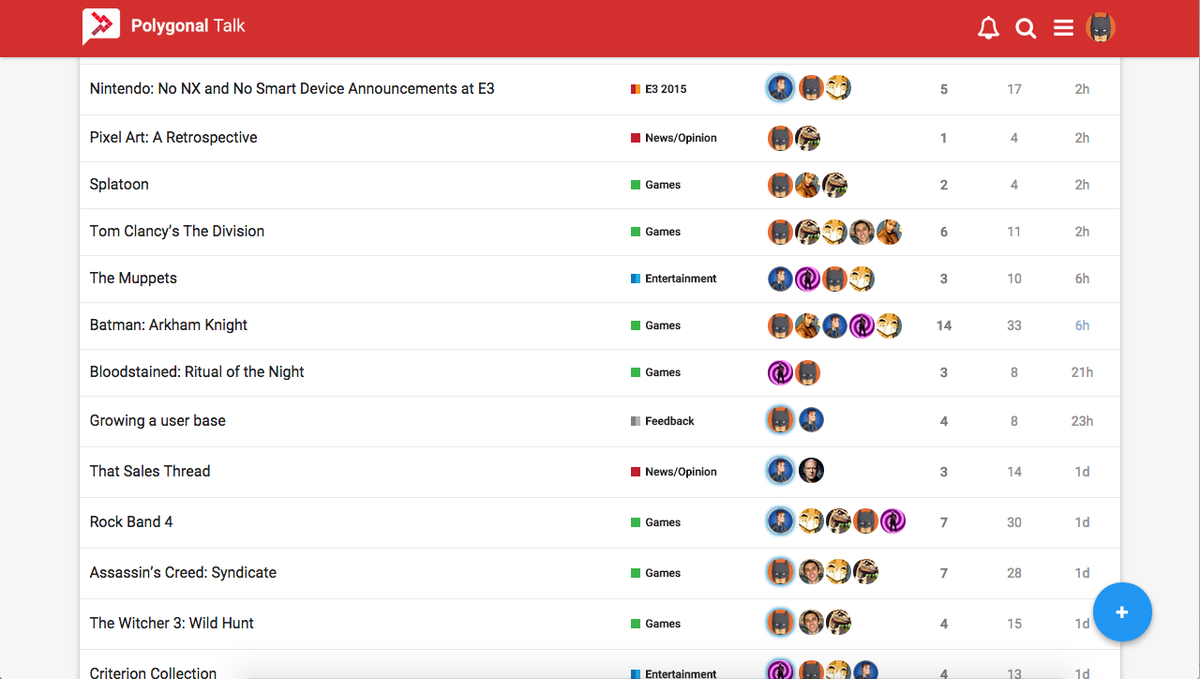This screenshot has width=1200, height=679.
Task: Click last avatar on The Division row
Action: click(x=889, y=232)
